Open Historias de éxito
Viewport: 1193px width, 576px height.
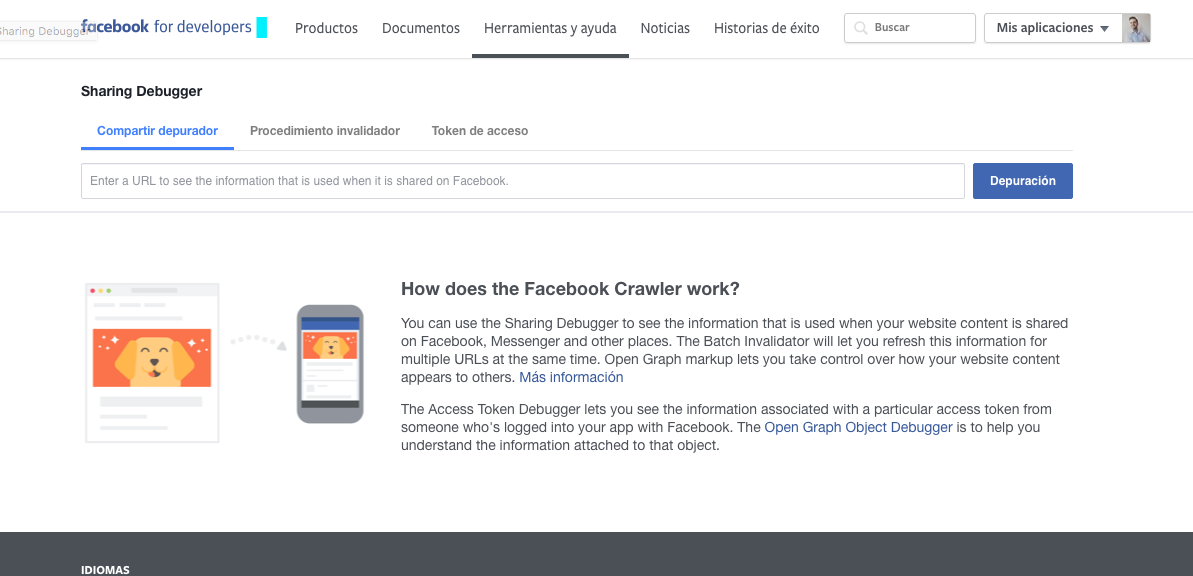pyautogui.click(x=767, y=28)
